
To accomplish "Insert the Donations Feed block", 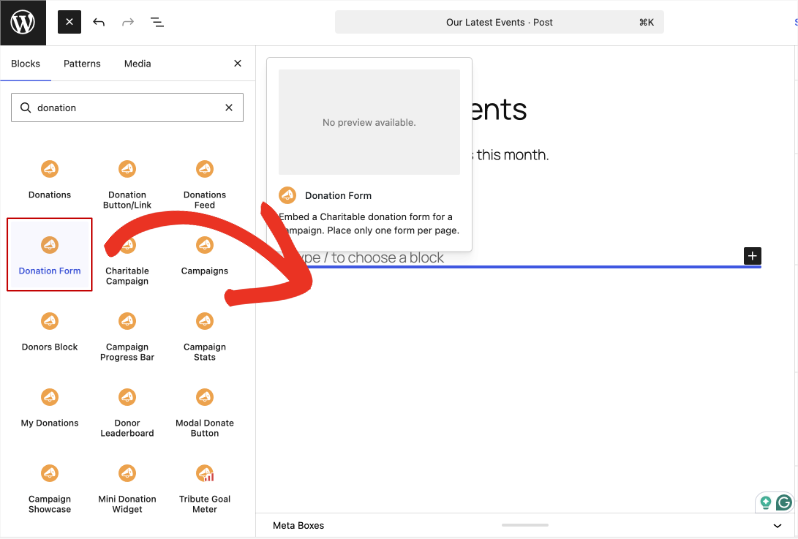I will tap(205, 184).
